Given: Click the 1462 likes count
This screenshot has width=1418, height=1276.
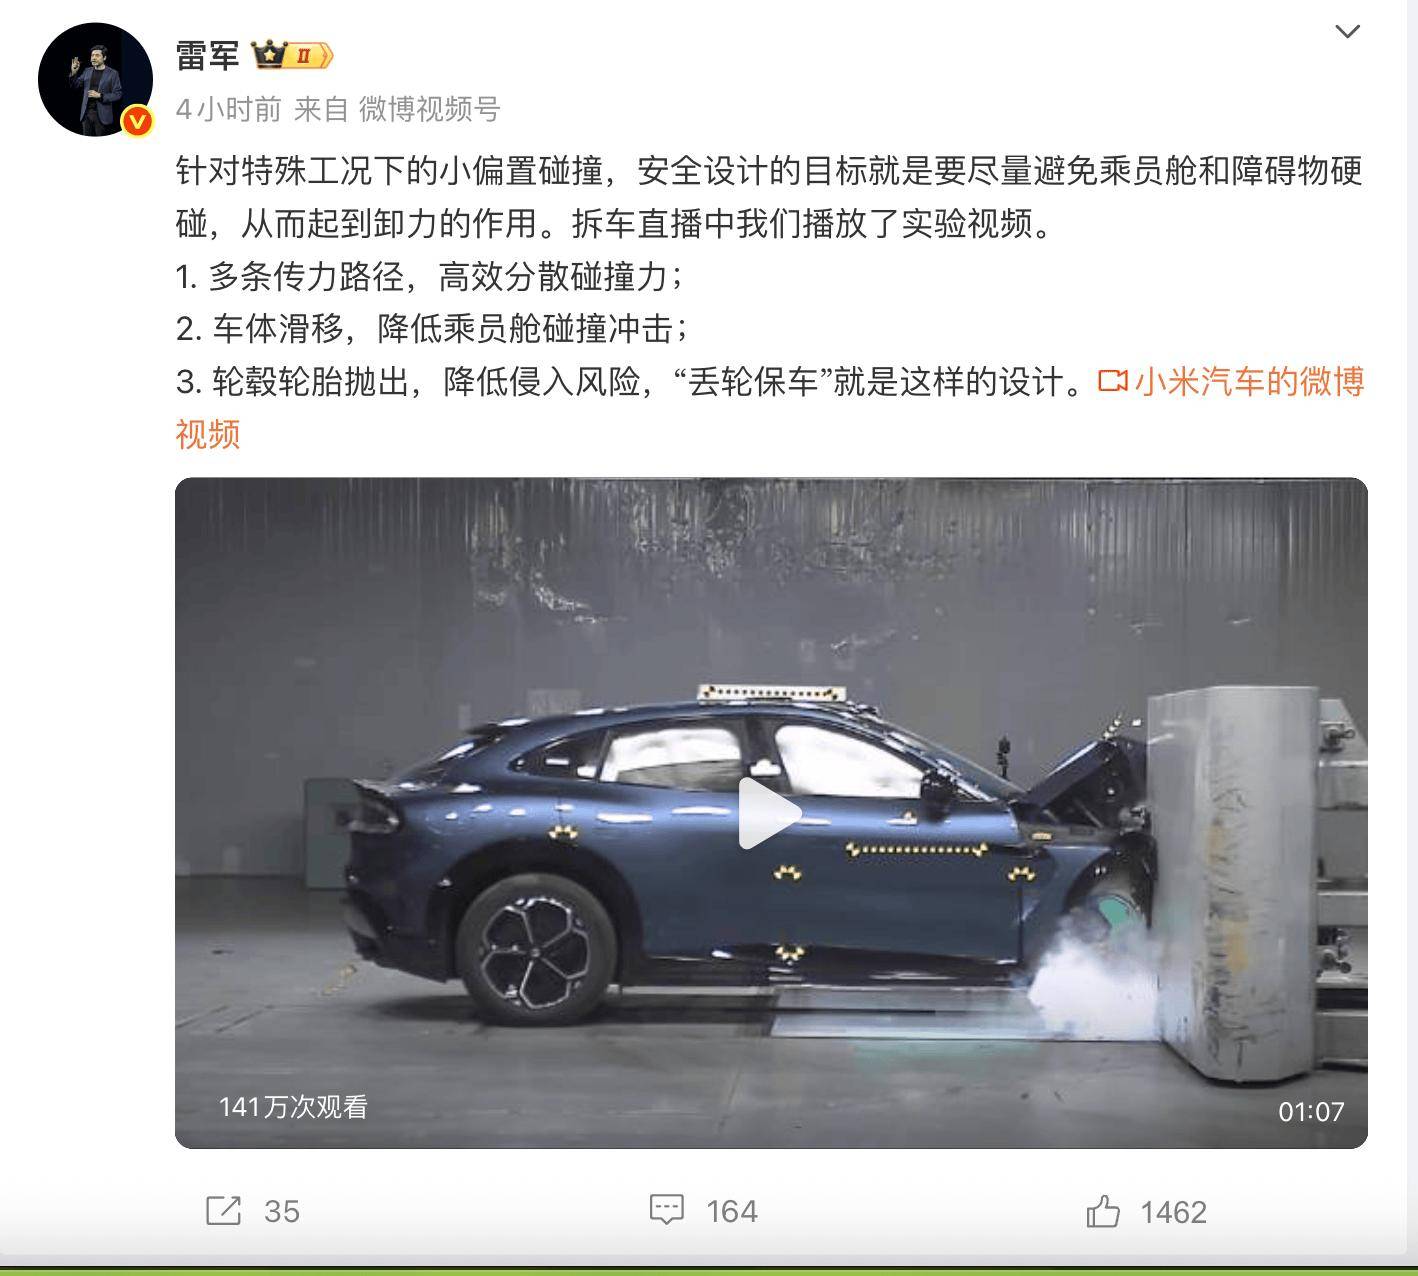Looking at the screenshot, I should click(1174, 1212).
